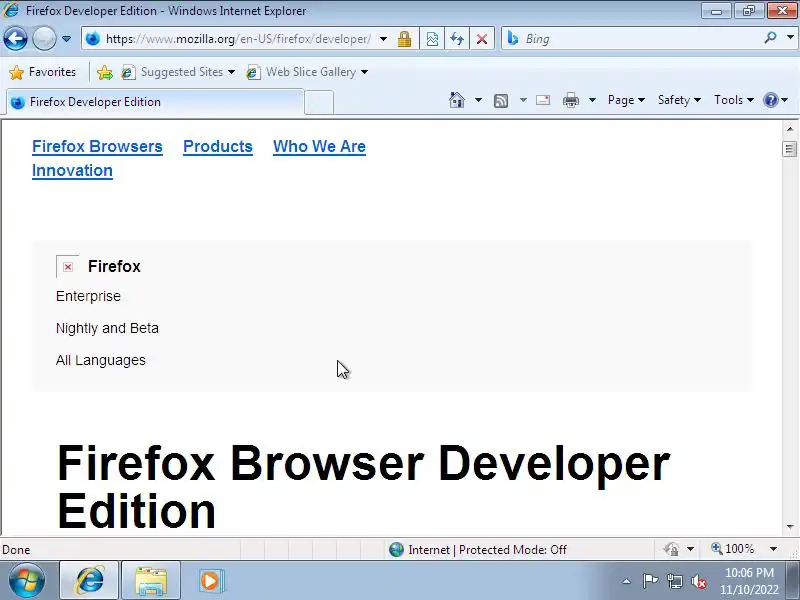The image size is (800, 600).
Task: Click Internet Explorer taskbar icon
Action: (90, 581)
